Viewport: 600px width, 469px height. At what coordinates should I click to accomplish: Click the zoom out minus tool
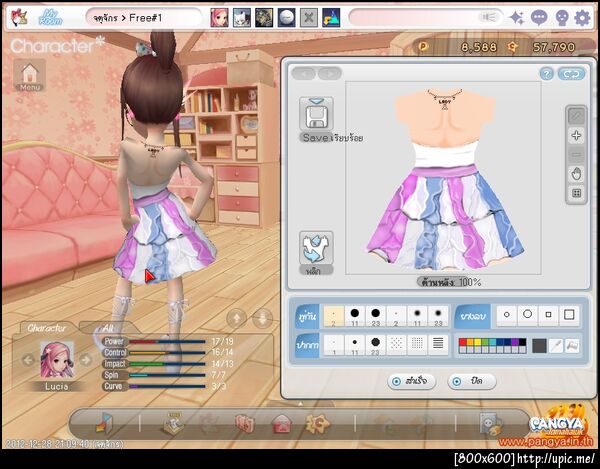click(576, 155)
